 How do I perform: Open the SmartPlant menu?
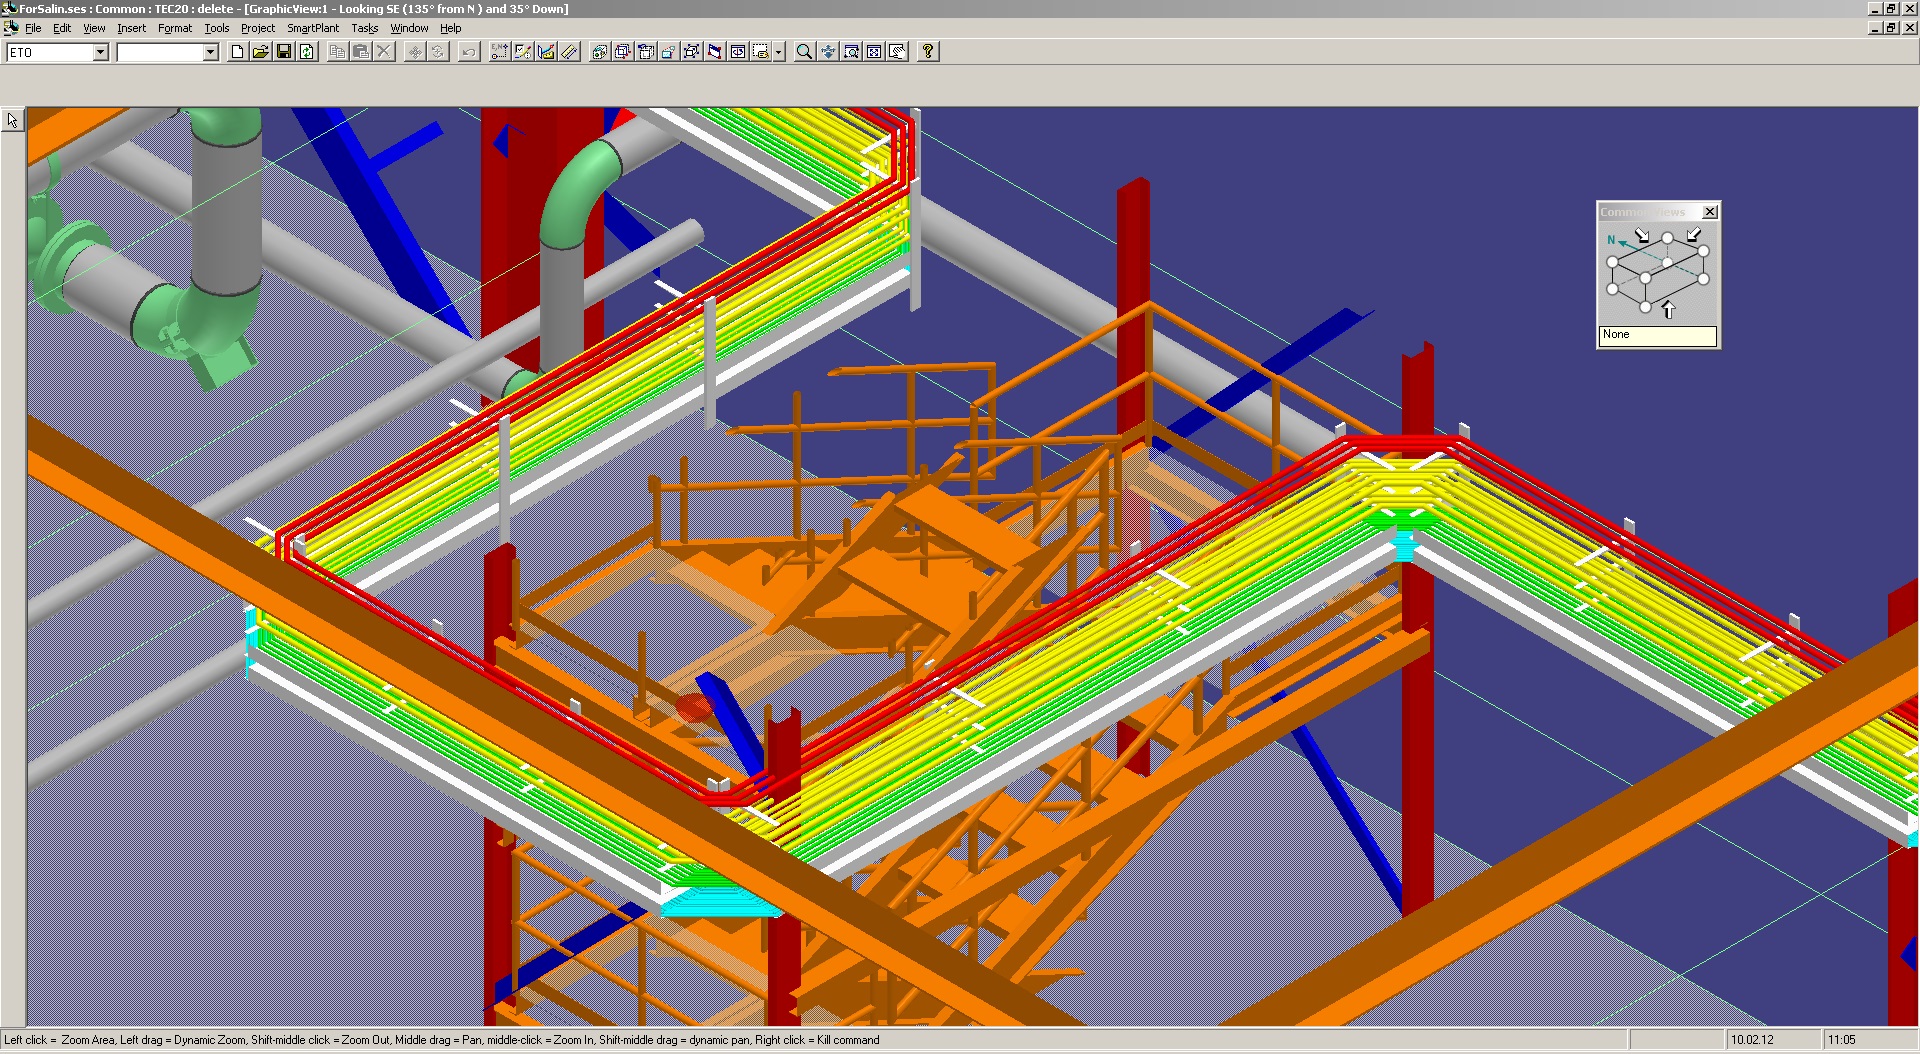point(313,28)
